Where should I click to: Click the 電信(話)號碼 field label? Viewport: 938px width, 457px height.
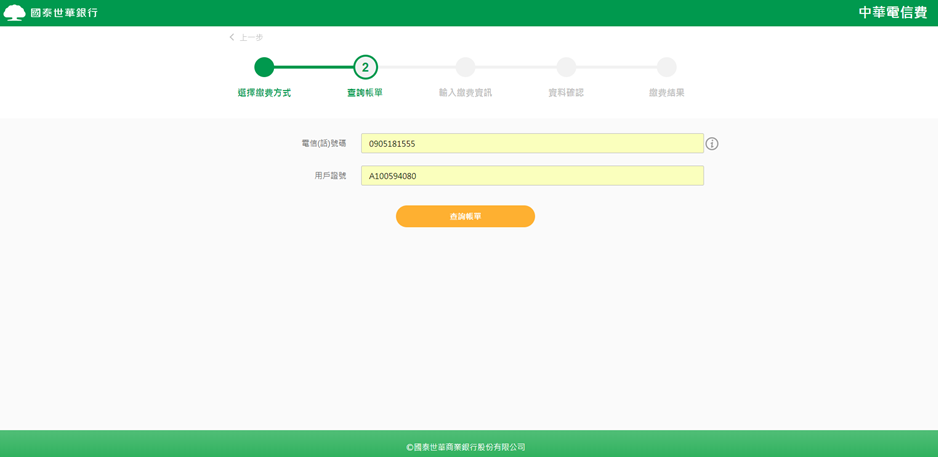click(x=324, y=144)
